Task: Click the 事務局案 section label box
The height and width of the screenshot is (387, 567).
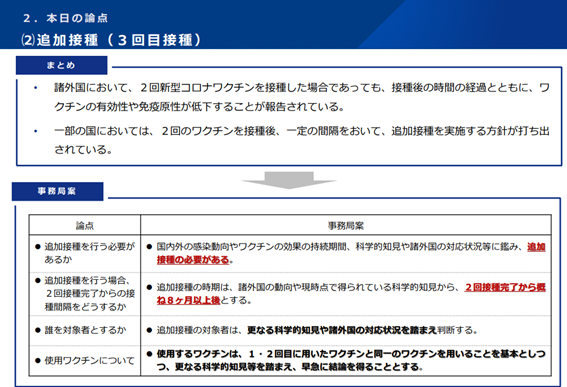Action: [57, 191]
